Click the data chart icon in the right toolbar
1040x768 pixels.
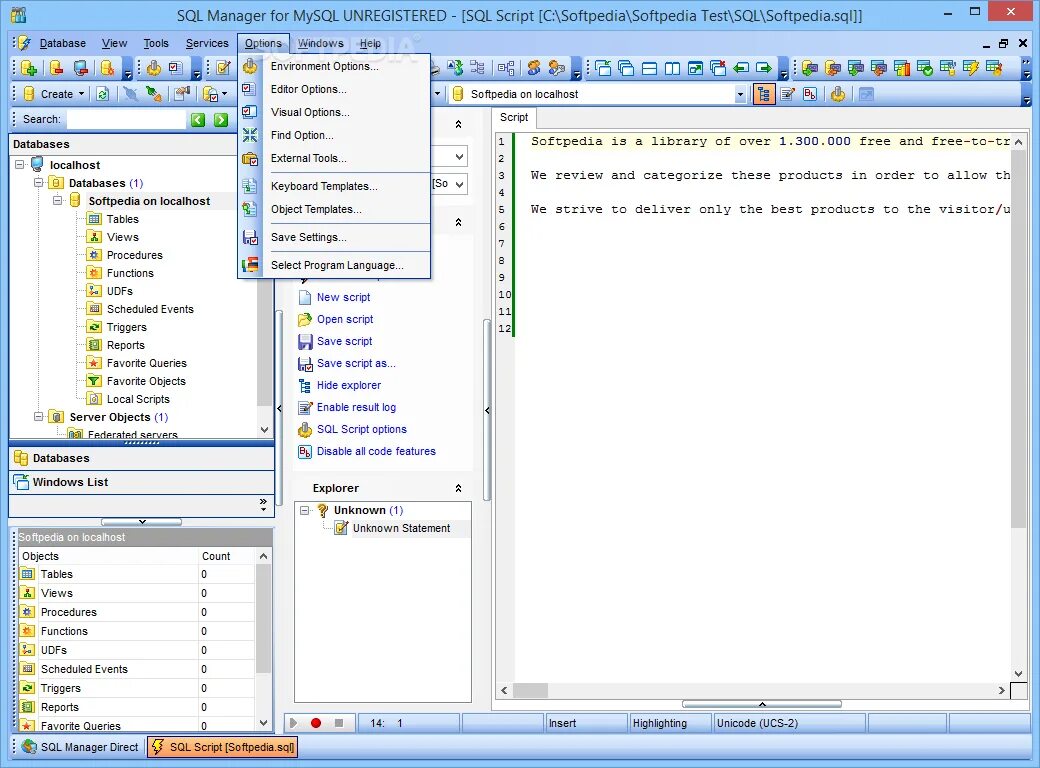pyautogui.click(x=901, y=68)
